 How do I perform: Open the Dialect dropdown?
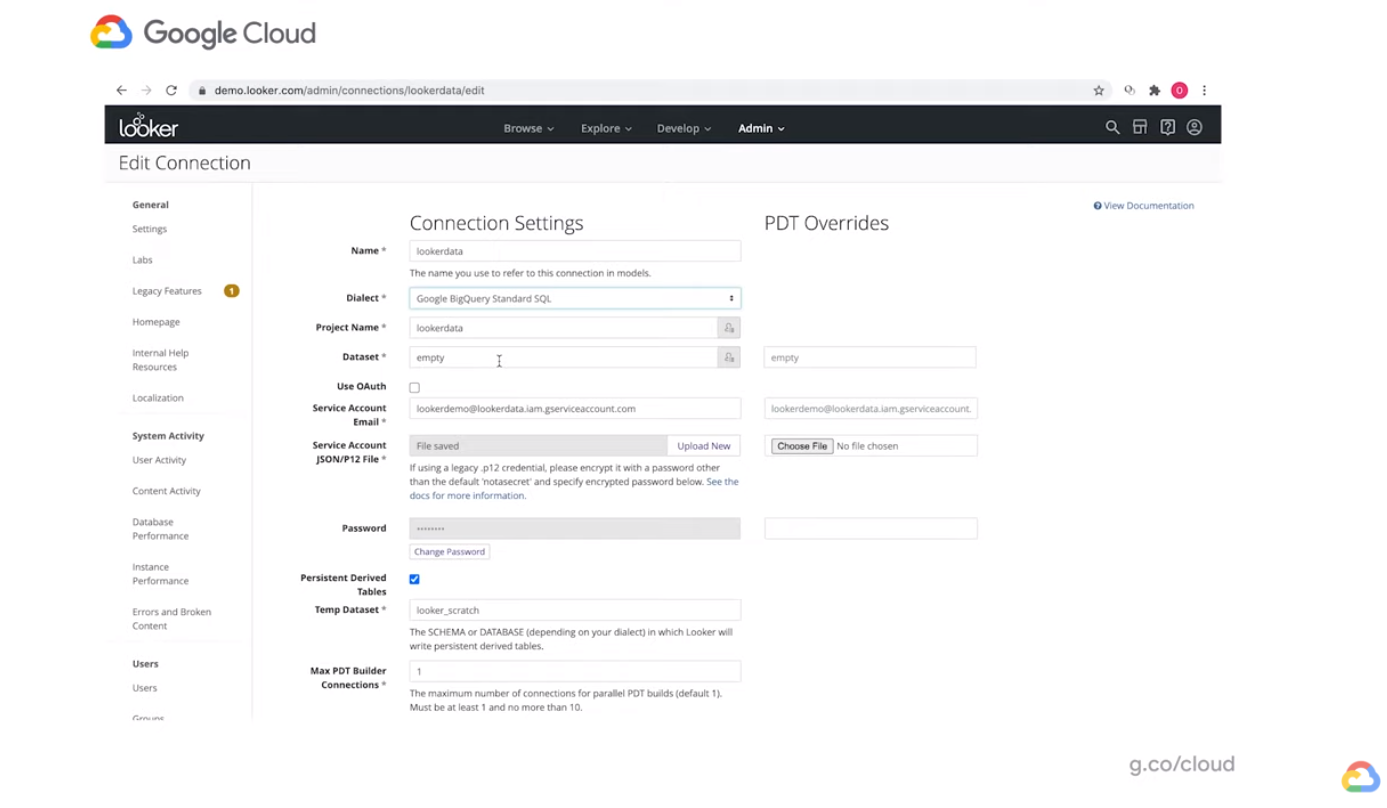[x=574, y=298]
